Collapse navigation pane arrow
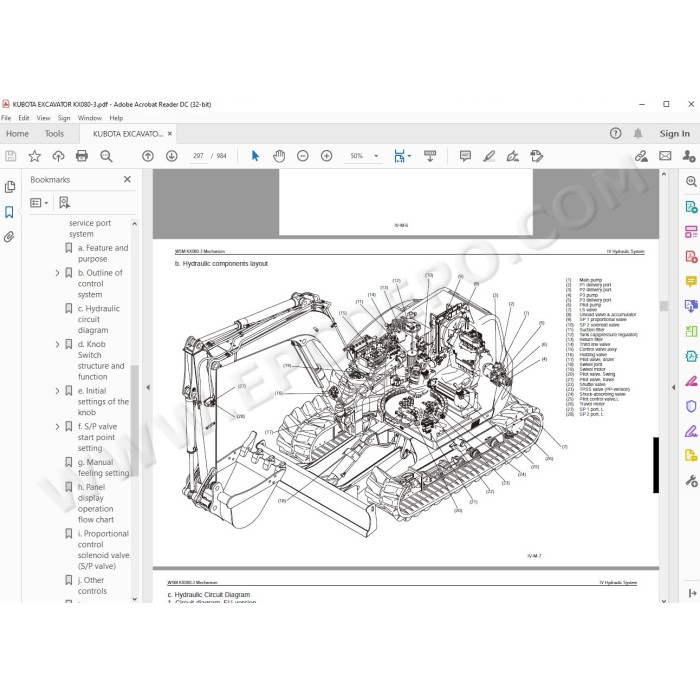 (148, 387)
